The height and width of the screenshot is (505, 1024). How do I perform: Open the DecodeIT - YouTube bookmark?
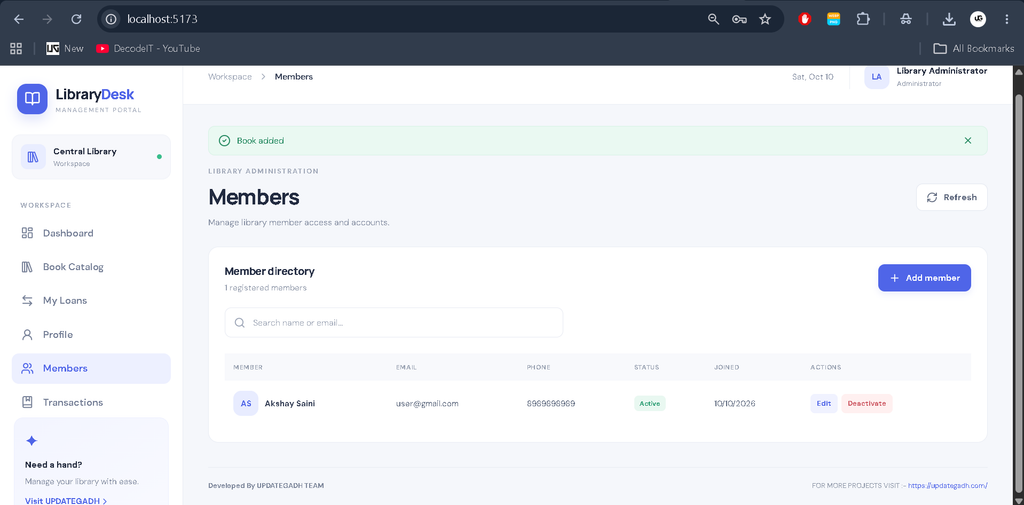click(x=148, y=48)
